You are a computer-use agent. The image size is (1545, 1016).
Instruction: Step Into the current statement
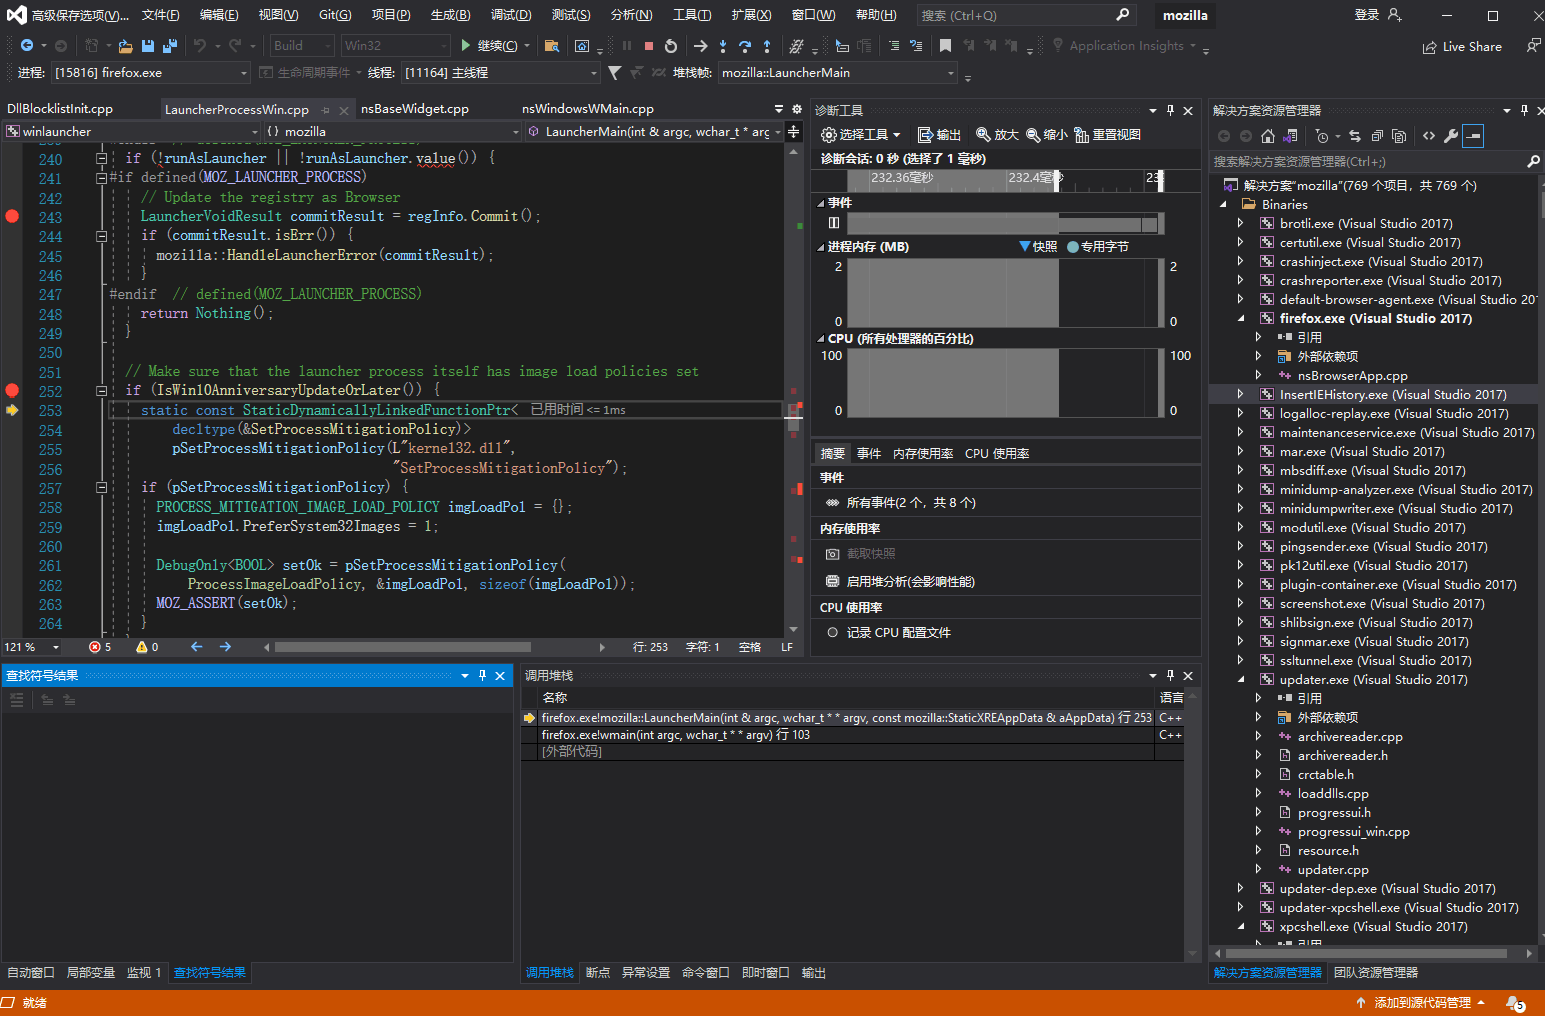[723, 46]
